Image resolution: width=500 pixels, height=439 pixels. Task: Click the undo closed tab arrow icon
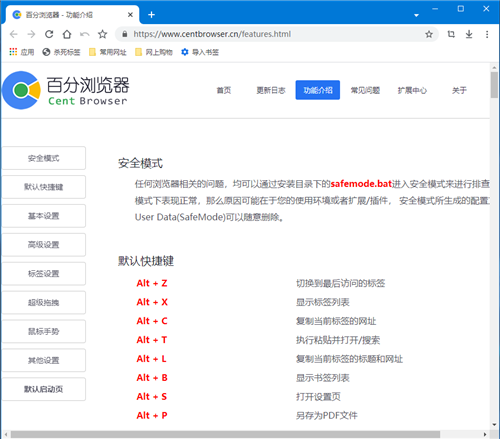(x=85, y=34)
